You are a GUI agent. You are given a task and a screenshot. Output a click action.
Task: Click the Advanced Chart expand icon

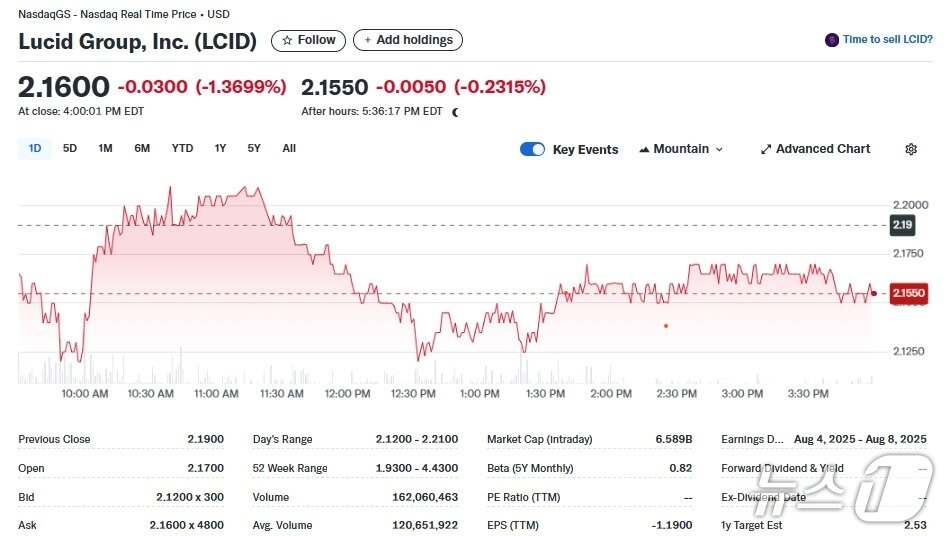click(x=766, y=149)
